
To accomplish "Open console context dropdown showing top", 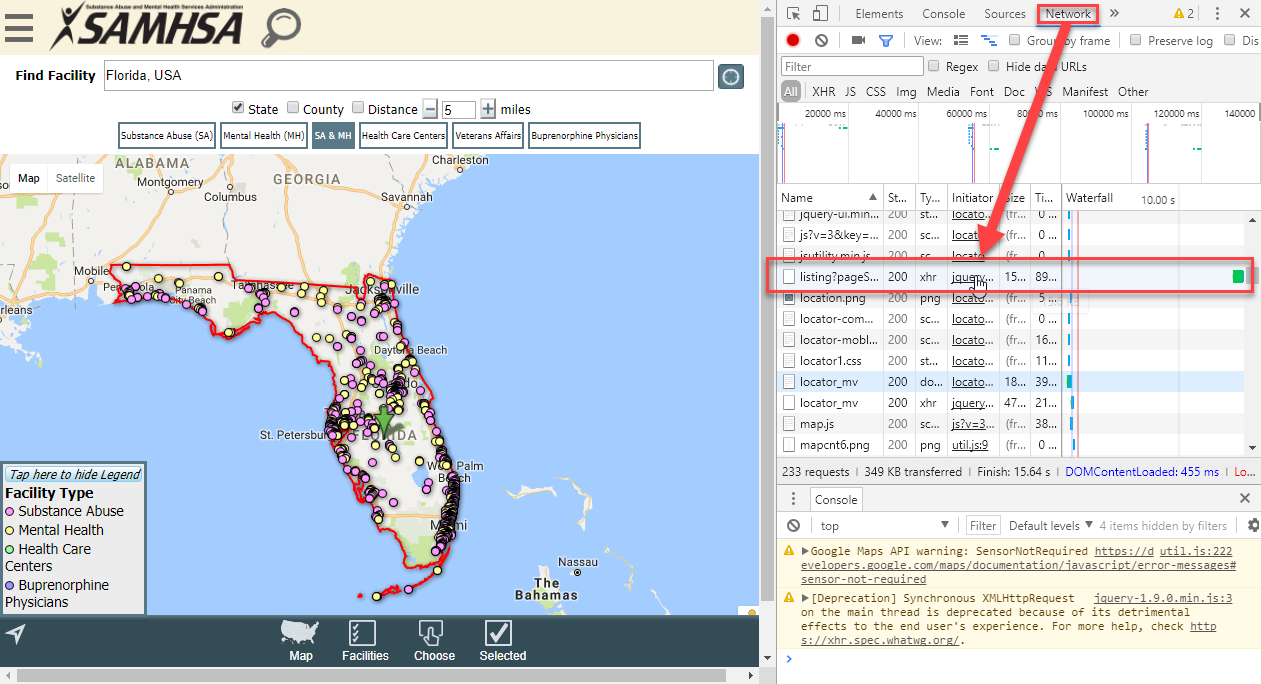I will pos(884,525).
